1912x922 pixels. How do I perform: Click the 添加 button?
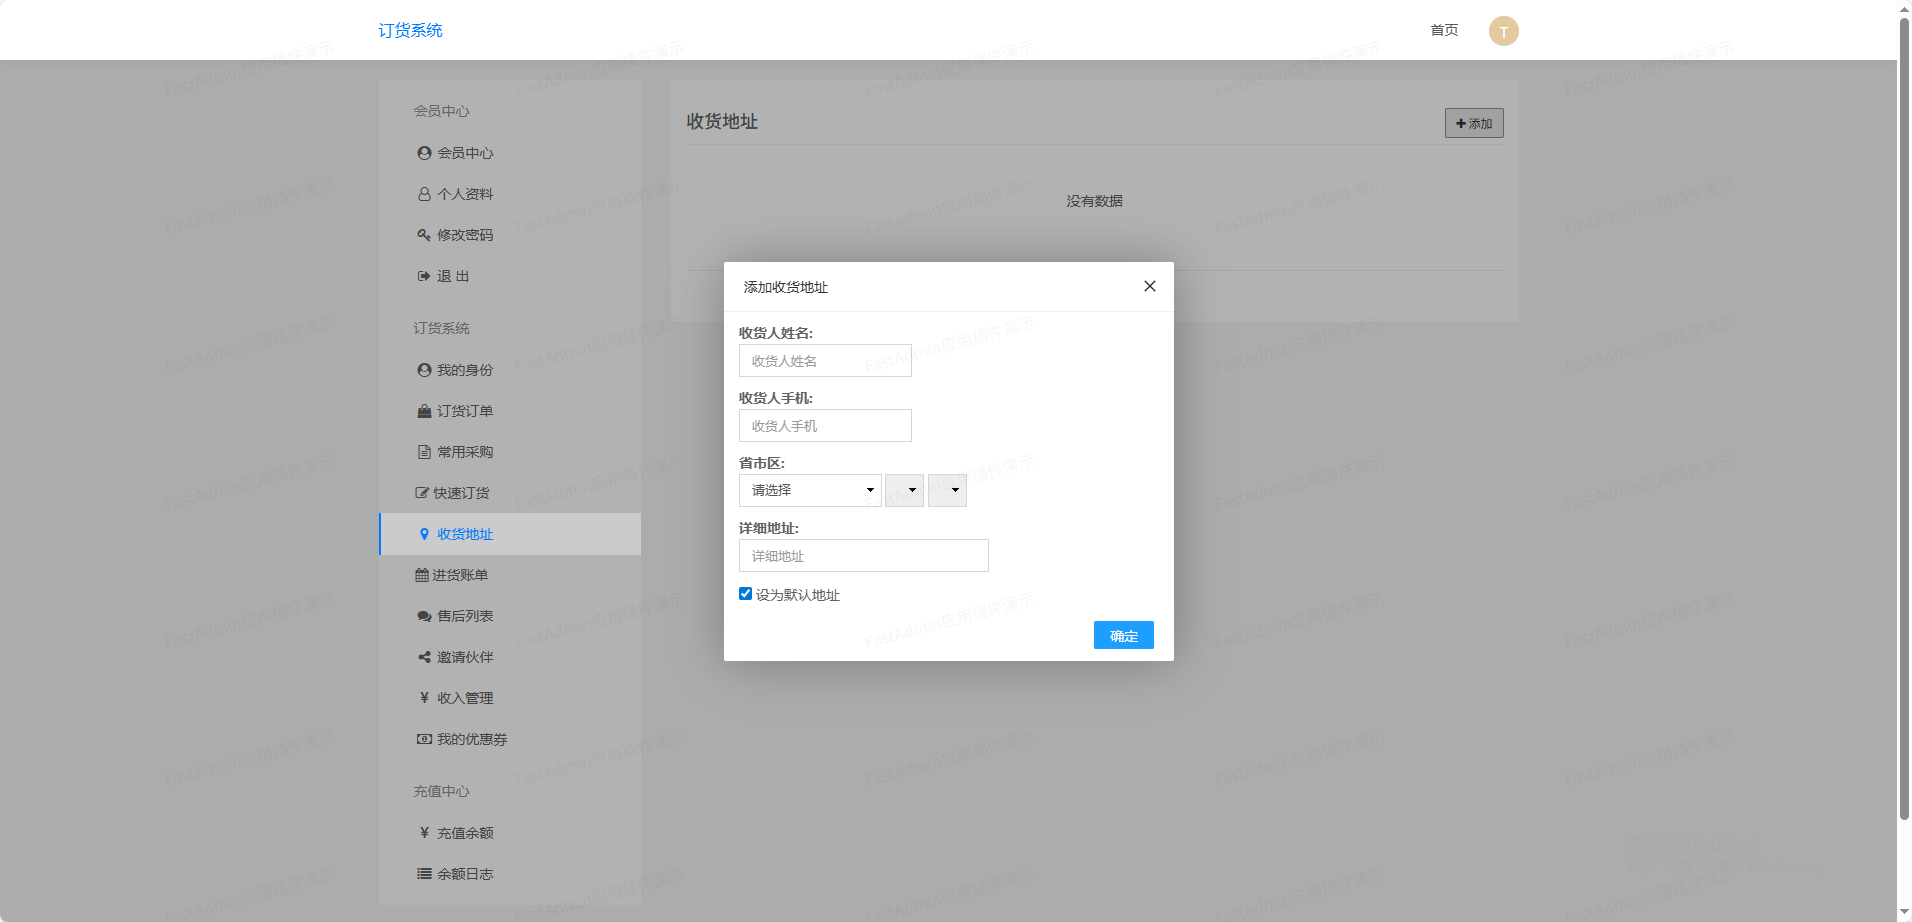1473,123
